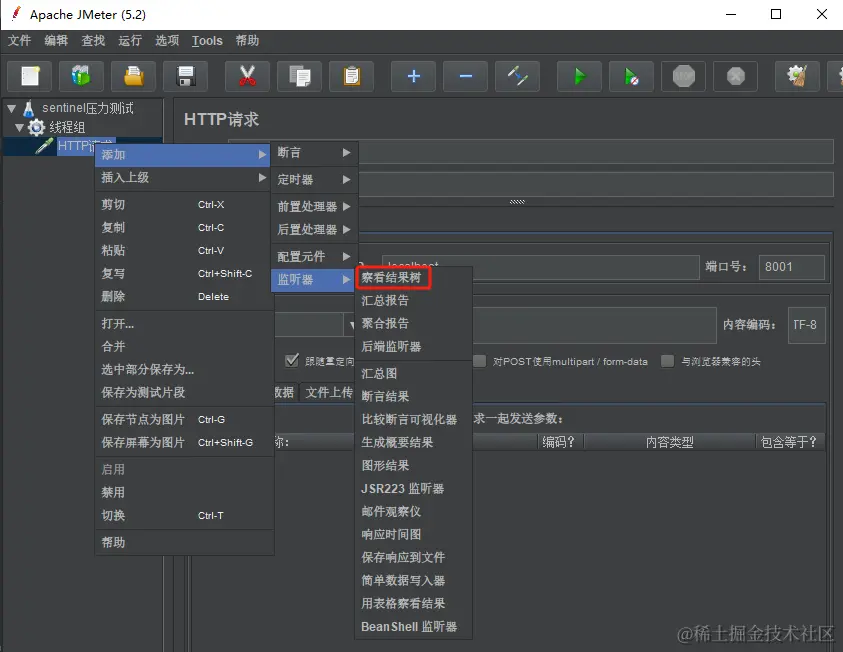Open the 文件 menu
Viewport: 843px width, 652px height.
click(19, 41)
